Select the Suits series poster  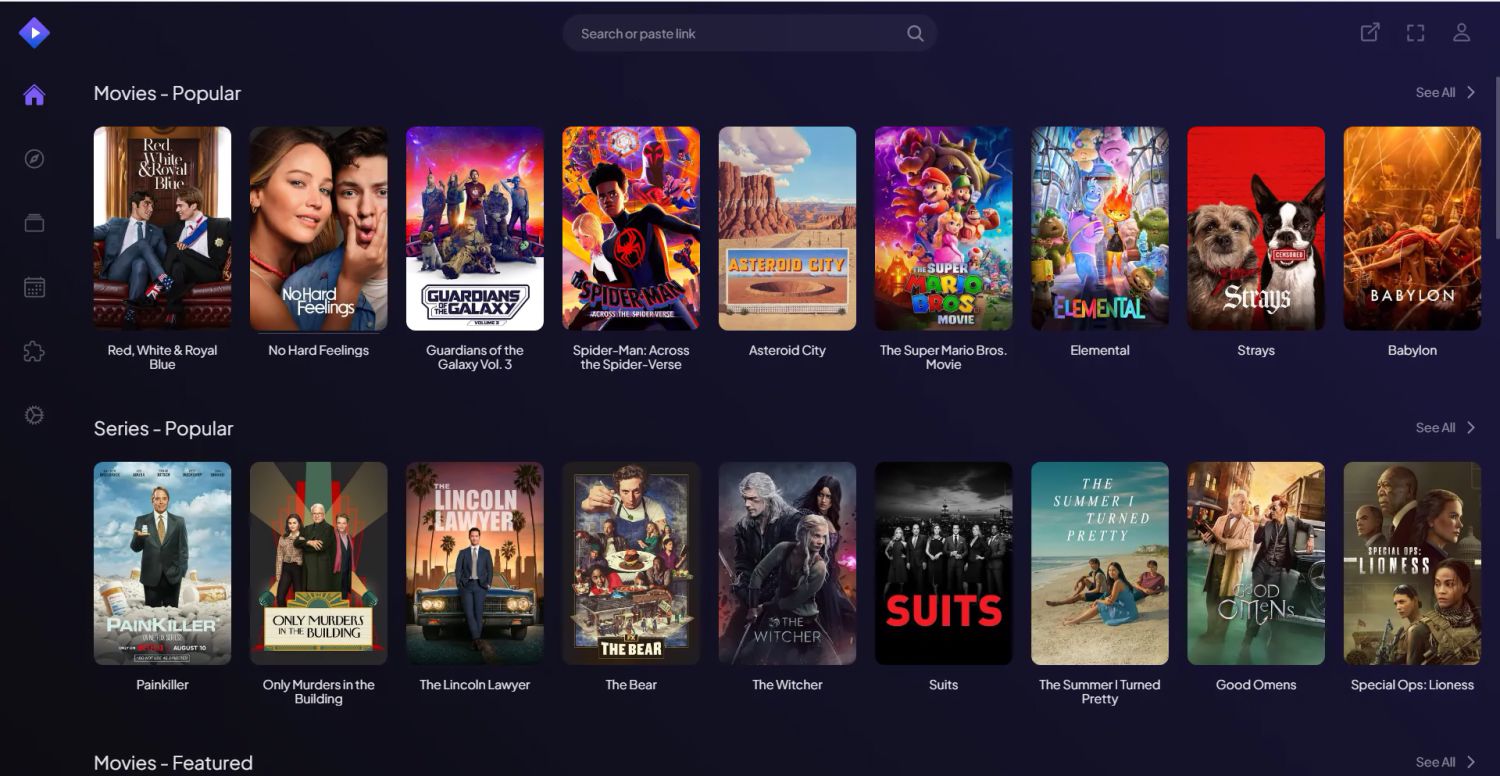coord(943,563)
